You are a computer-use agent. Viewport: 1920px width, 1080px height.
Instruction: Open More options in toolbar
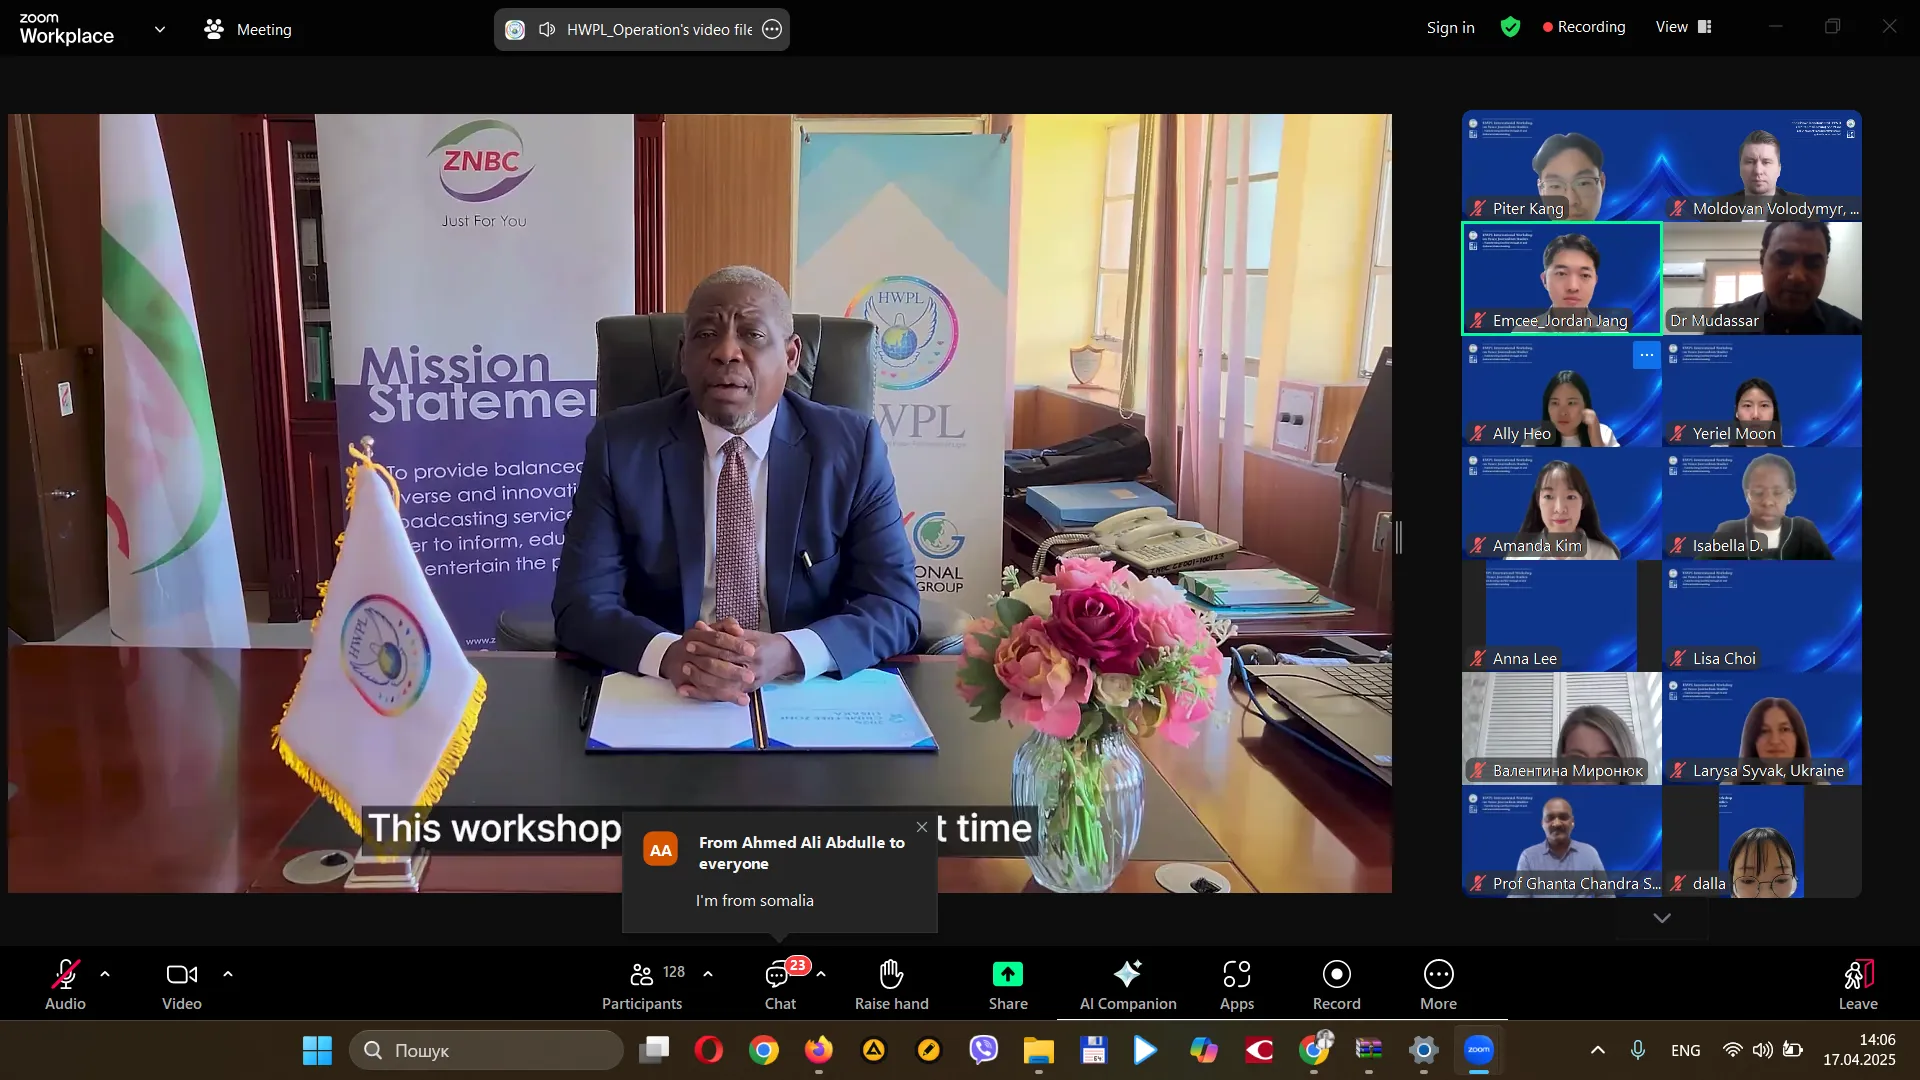[x=1438, y=985]
